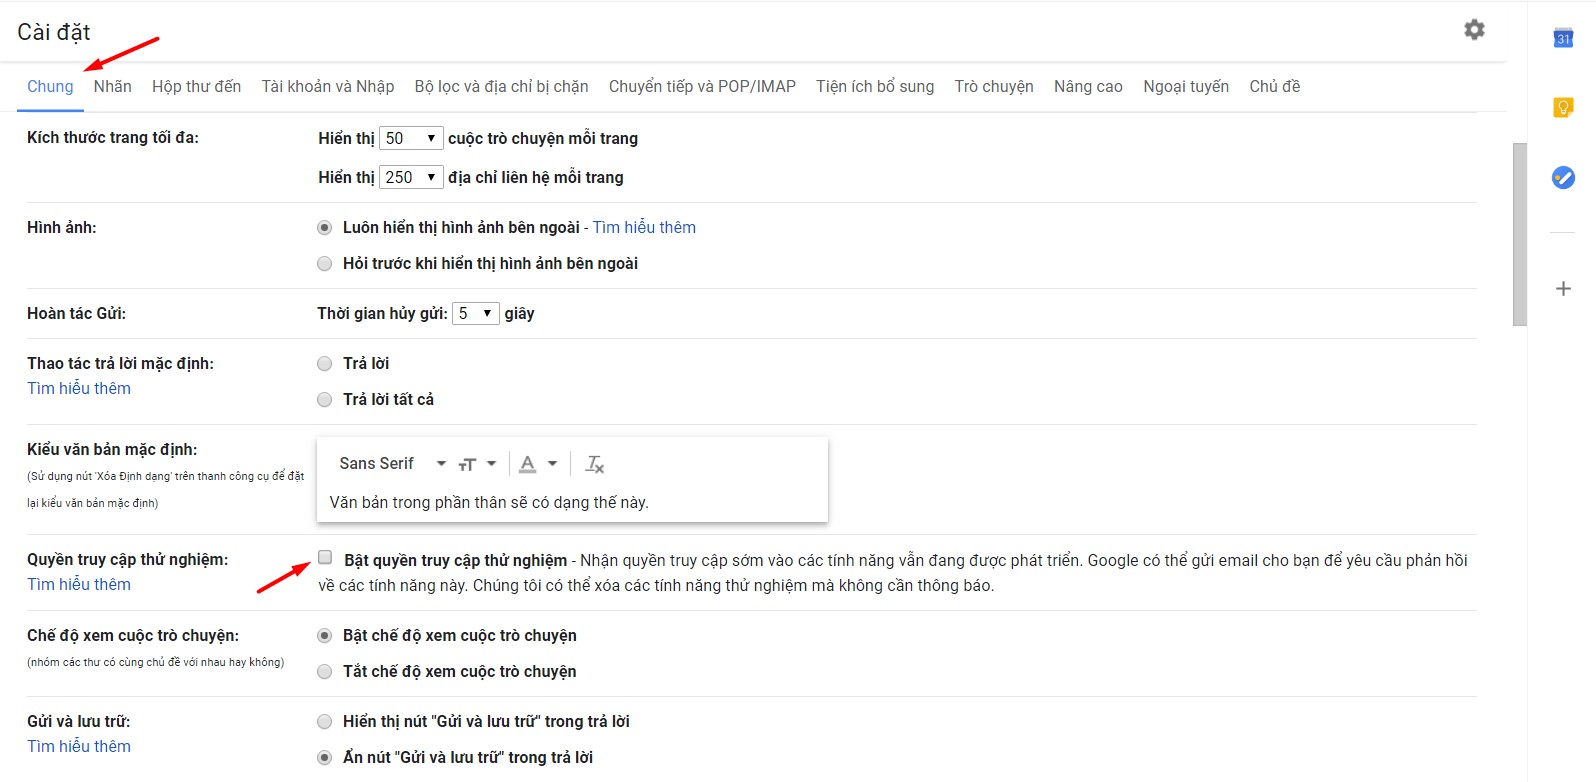Click 'Tìm hiểu thêm' link for external images
This screenshot has width=1596, height=782.
coord(644,228)
